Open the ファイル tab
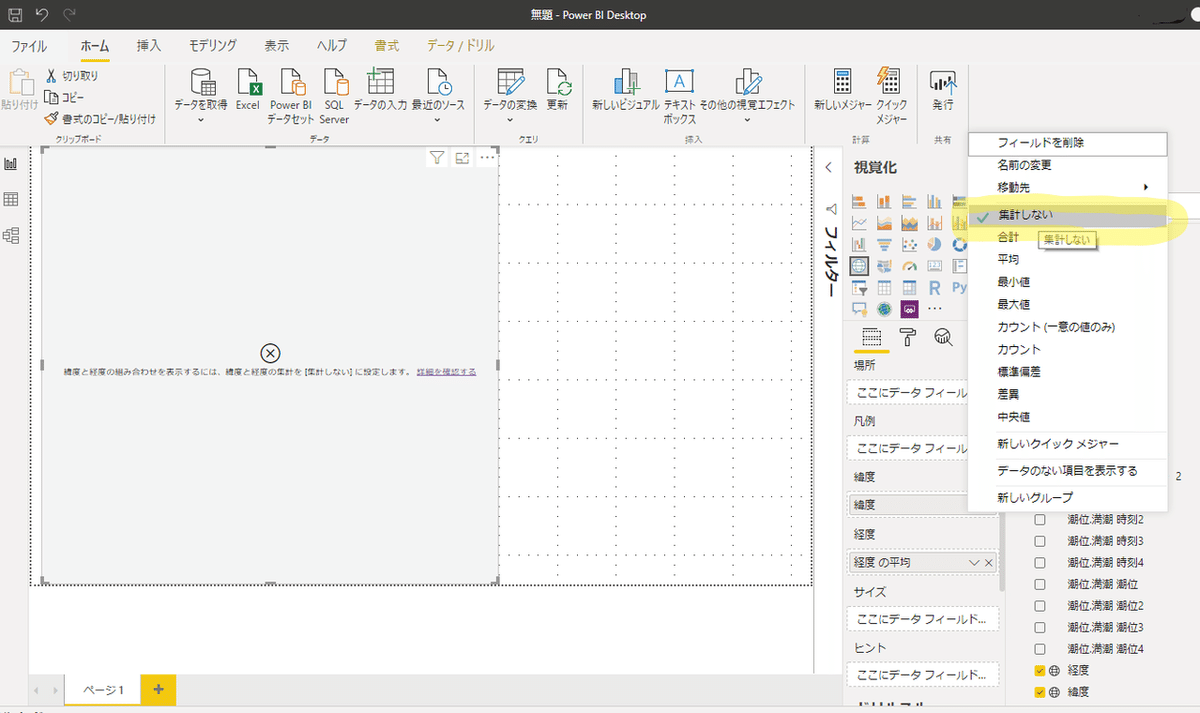Viewport: 1200px width, 713px height. (x=29, y=45)
